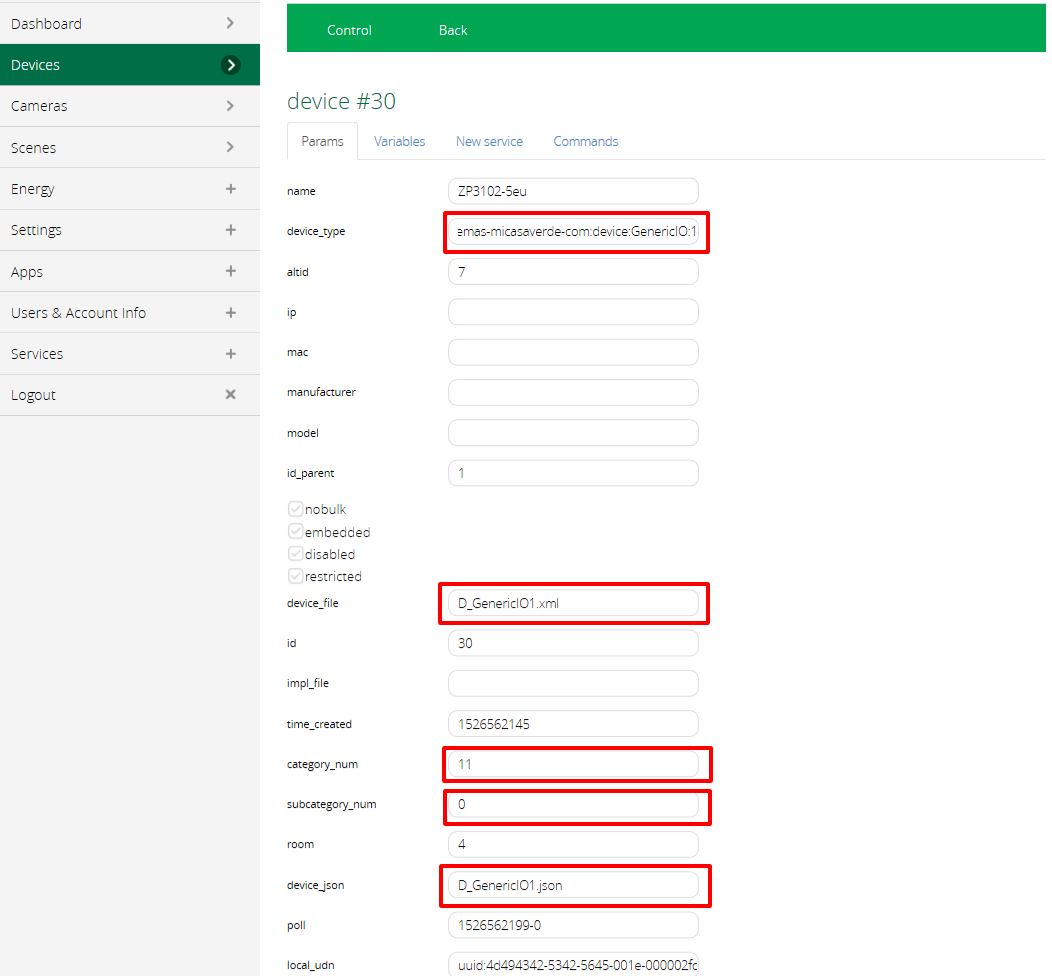1052x976 pixels.
Task: Click the Devices circular arrow icon
Action: coord(231,65)
